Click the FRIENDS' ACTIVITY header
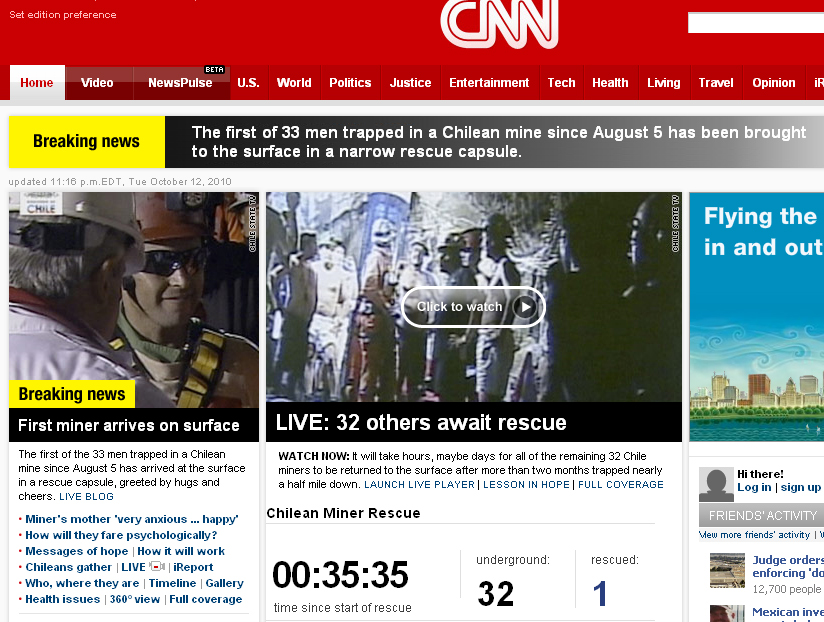The width and height of the screenshot is (824, 622). tap(761, 515)
